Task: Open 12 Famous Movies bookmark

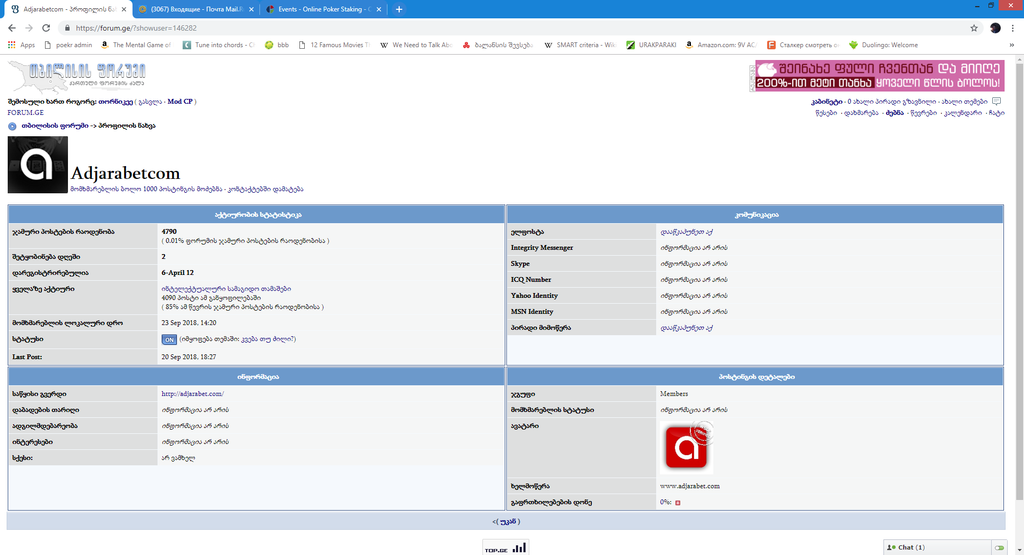Action: tap(334, 45)
